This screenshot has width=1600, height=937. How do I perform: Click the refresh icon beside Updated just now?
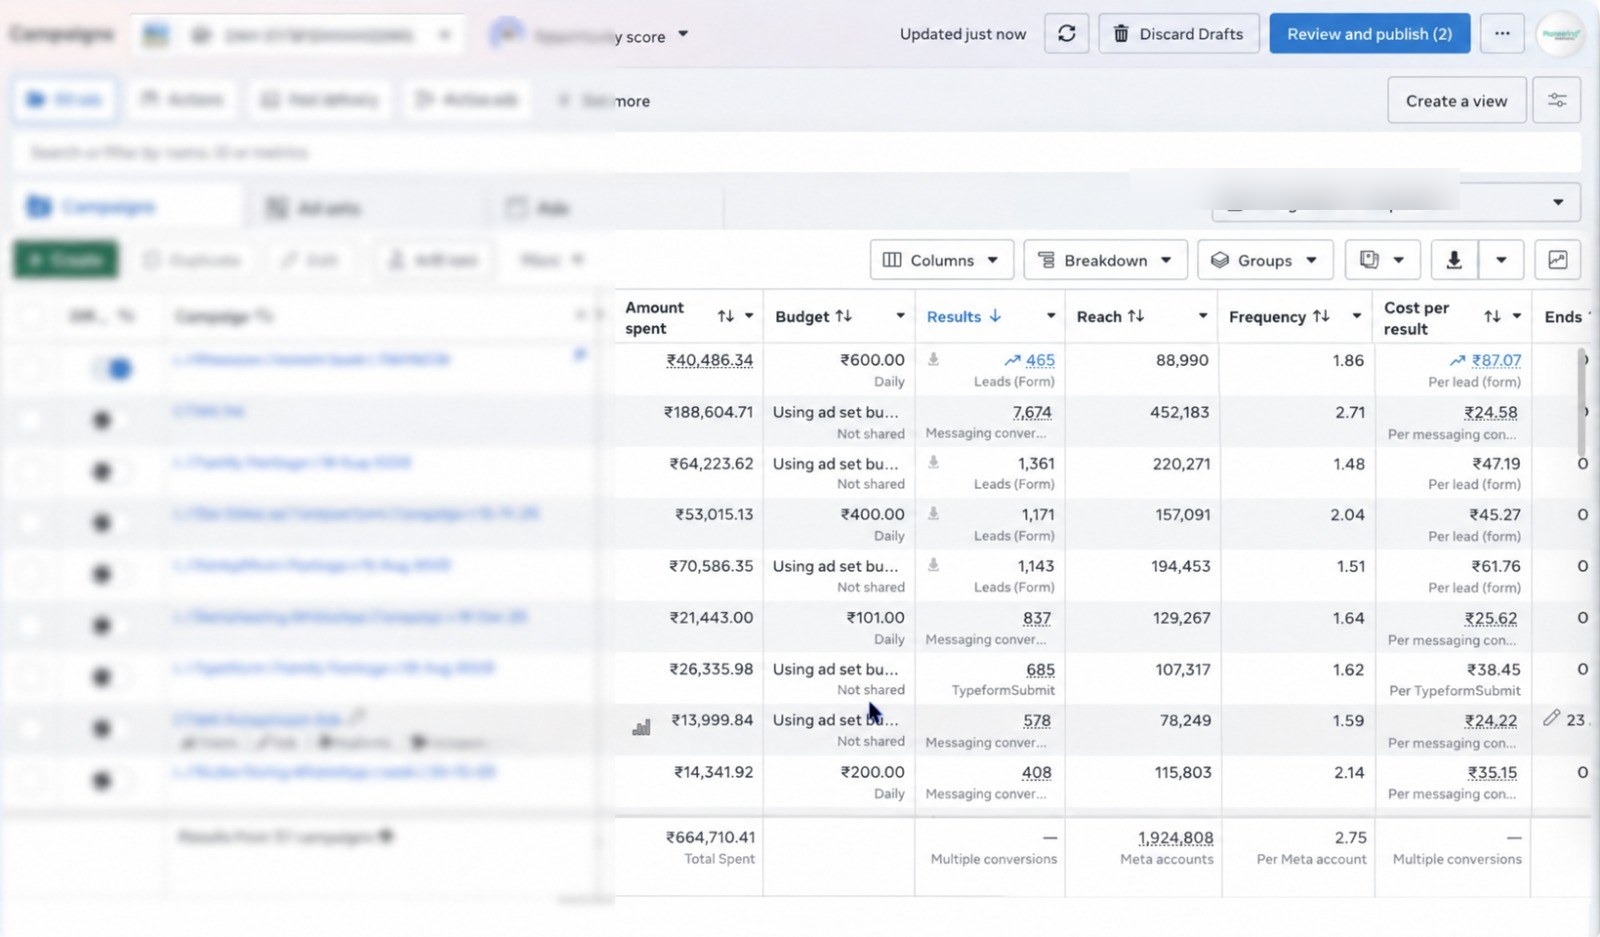click(x=1066, y=34)
